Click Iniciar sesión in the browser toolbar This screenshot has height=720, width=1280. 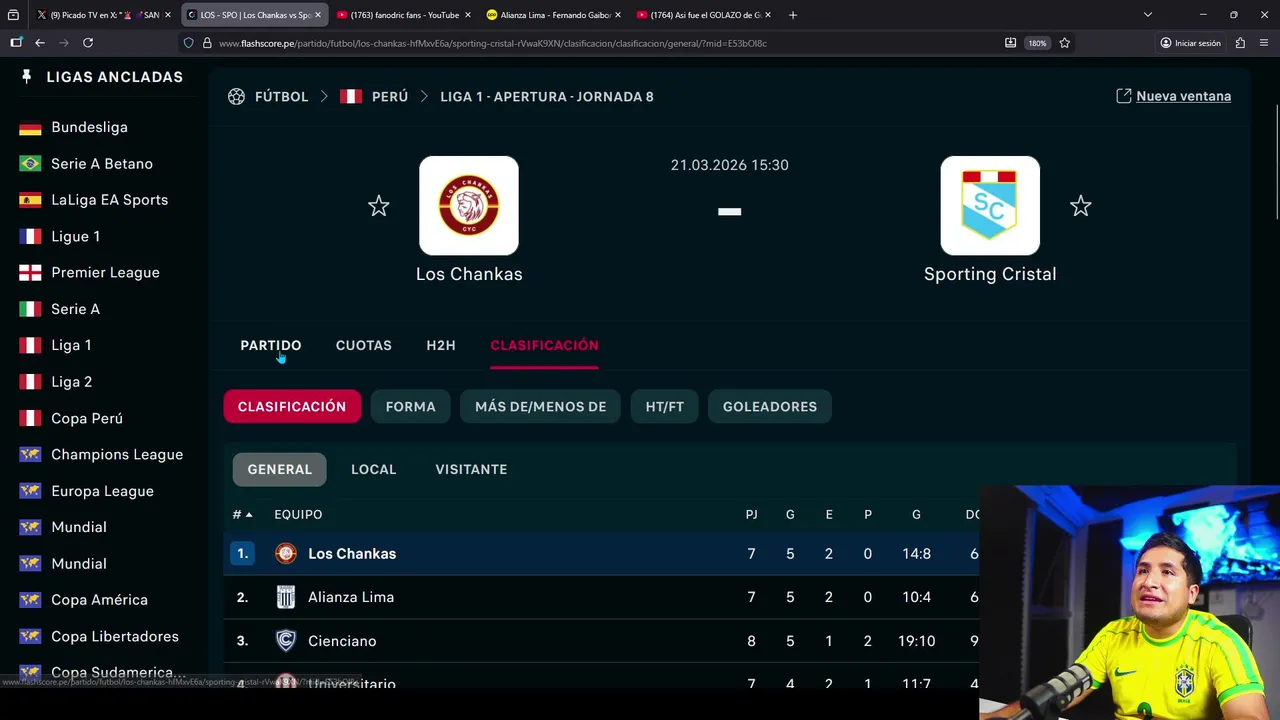[1190, 43]
